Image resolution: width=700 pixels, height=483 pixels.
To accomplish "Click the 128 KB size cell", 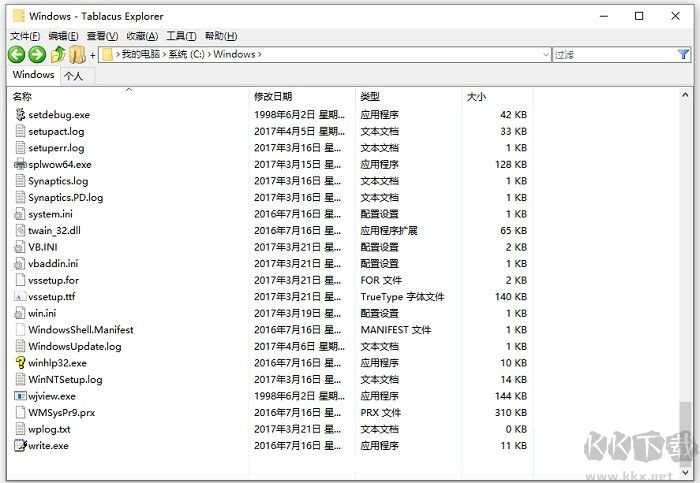I will [x=511, y=164].
